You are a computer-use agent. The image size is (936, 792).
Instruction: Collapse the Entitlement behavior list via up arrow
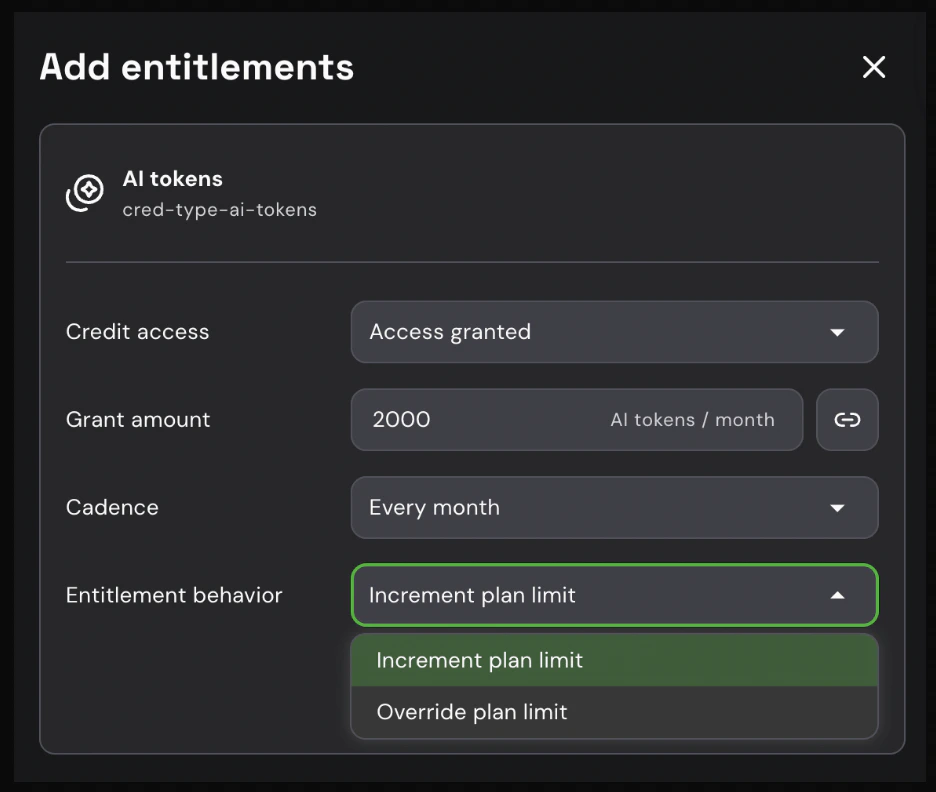coord(838,596)
